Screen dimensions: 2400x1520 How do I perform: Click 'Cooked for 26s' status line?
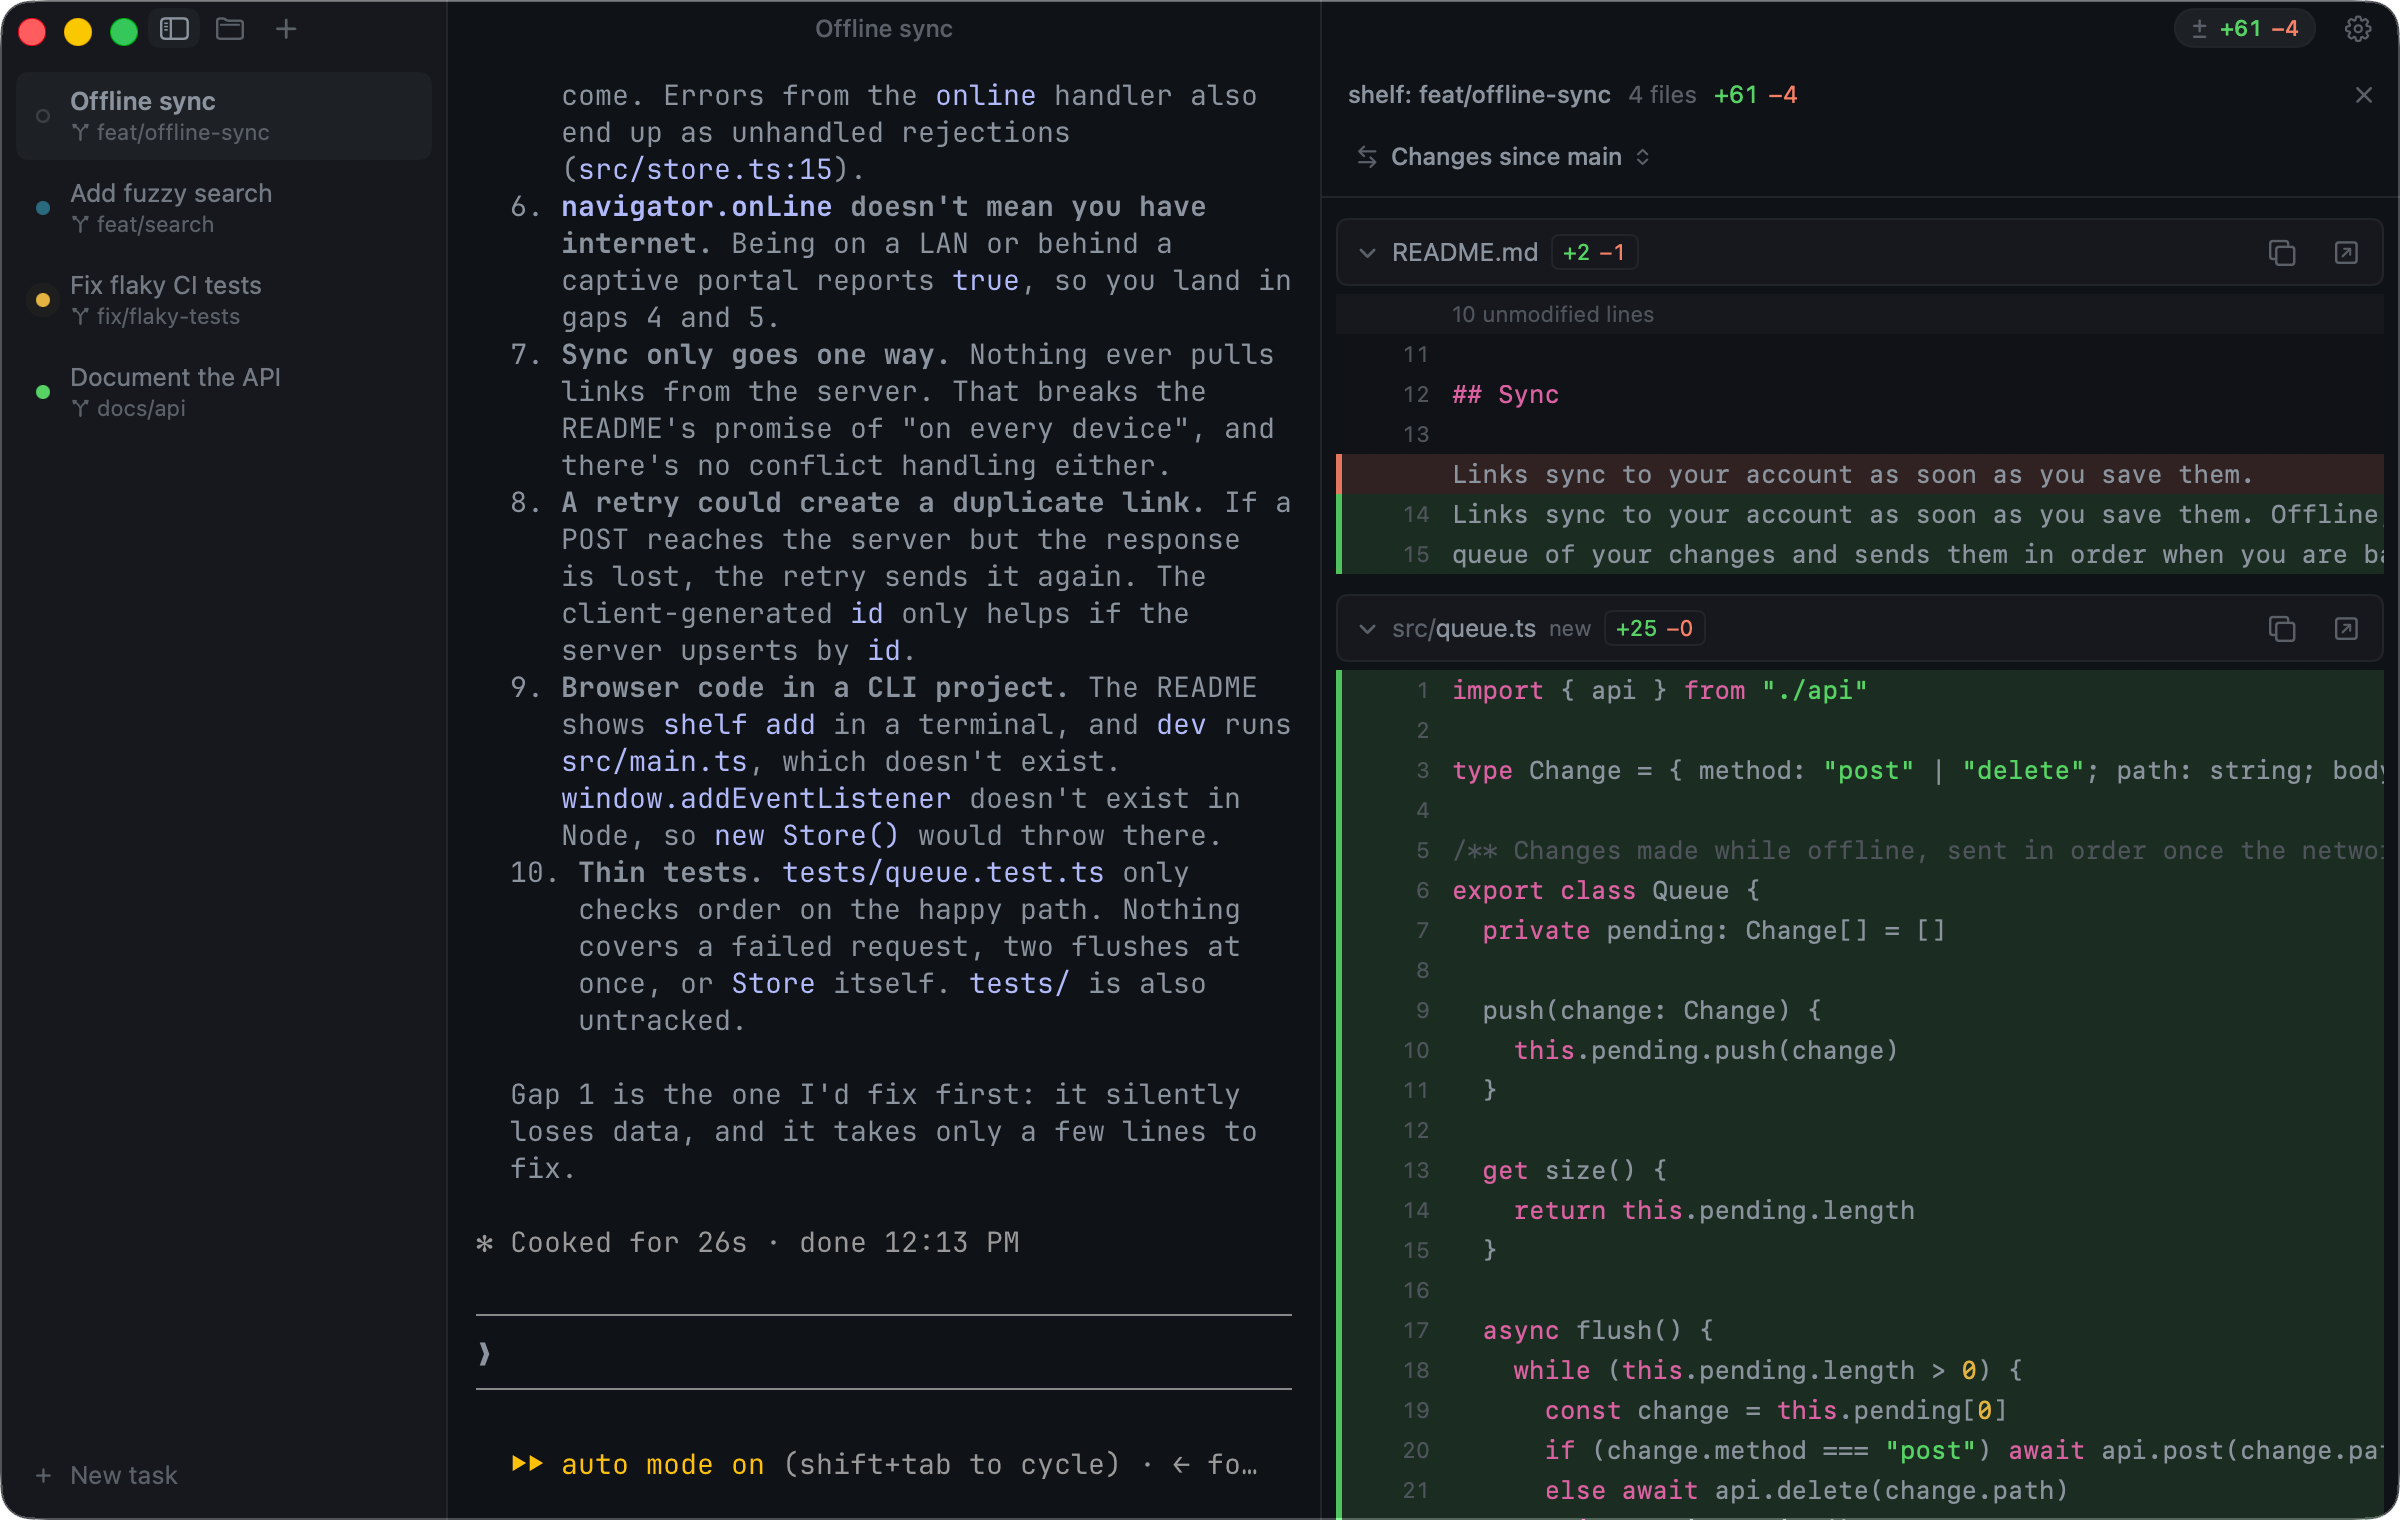point(629,1242)
